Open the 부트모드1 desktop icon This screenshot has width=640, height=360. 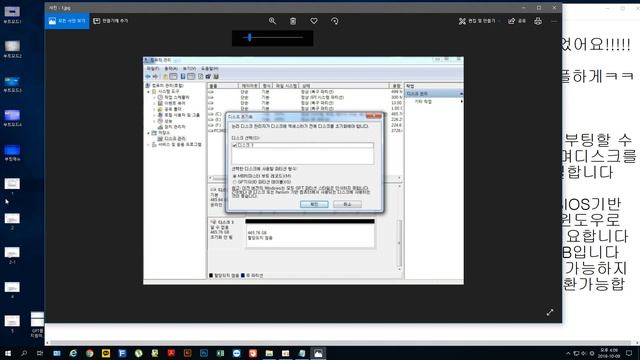click(x=12, y=15)
